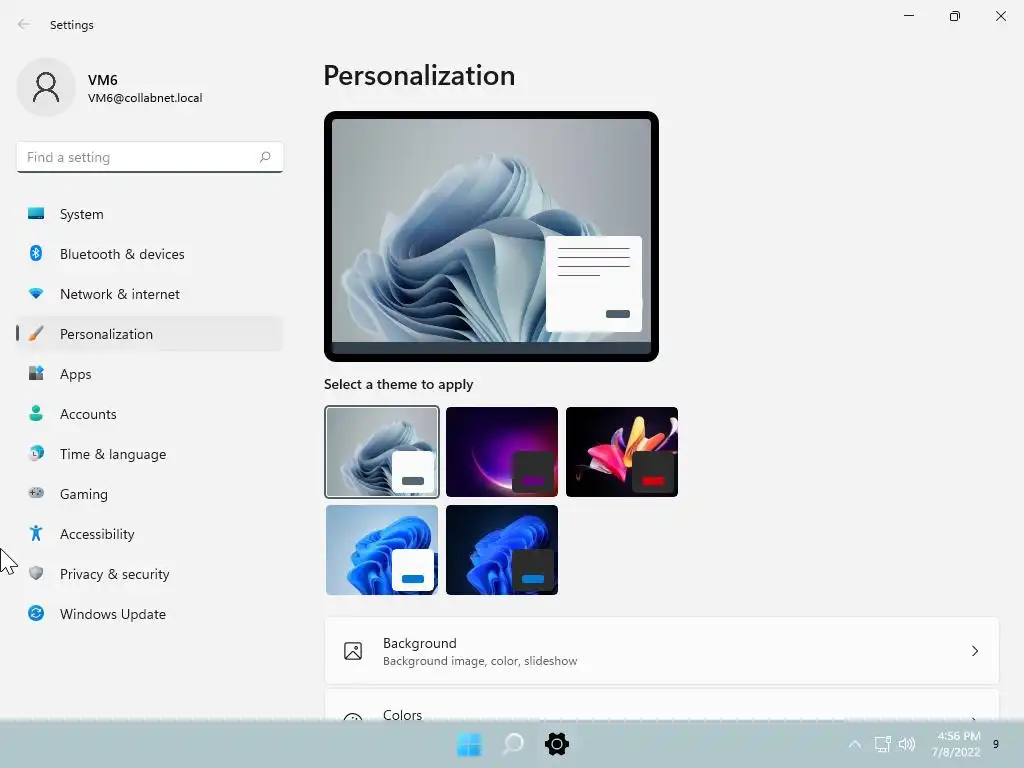The width and height of the screenshot is (1024, 768).
Task: Click the Network wifi icon in sidebar
Action: [36, 294]
